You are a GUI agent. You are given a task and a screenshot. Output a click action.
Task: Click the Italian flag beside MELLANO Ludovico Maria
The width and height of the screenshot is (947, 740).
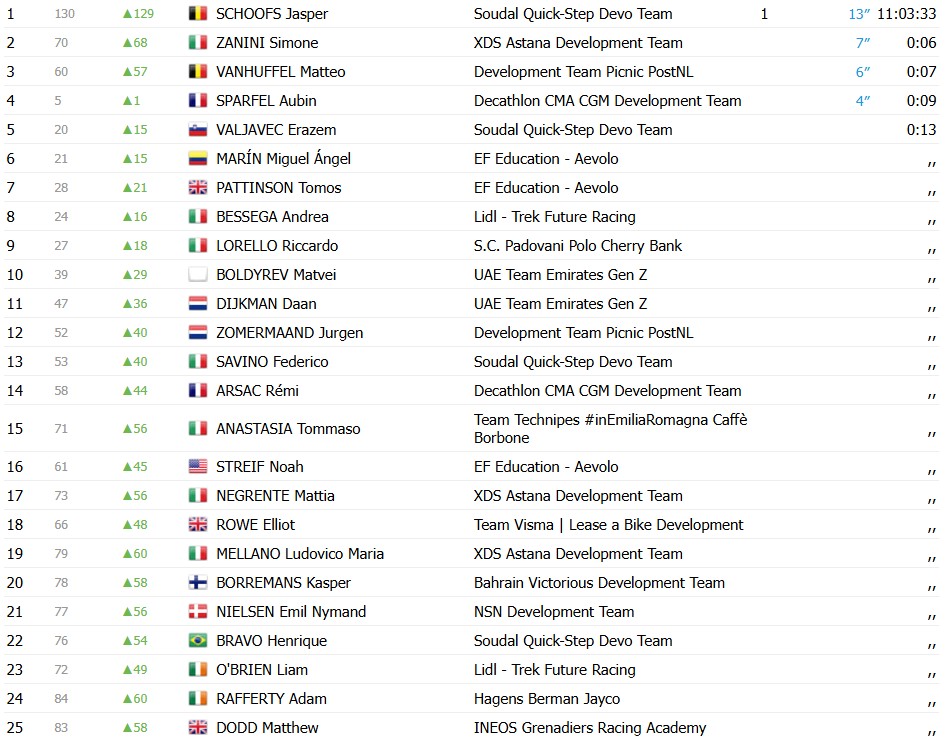(197, 554)
